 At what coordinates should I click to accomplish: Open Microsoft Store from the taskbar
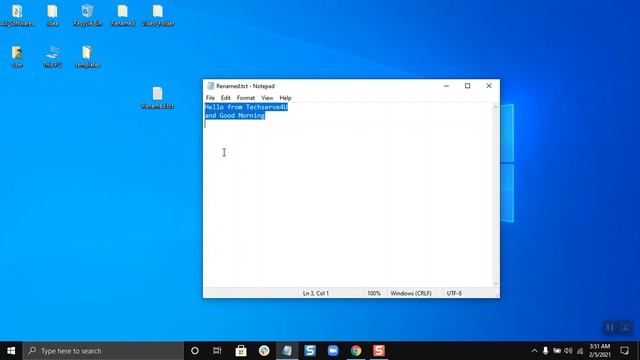(x=241, y=351)
